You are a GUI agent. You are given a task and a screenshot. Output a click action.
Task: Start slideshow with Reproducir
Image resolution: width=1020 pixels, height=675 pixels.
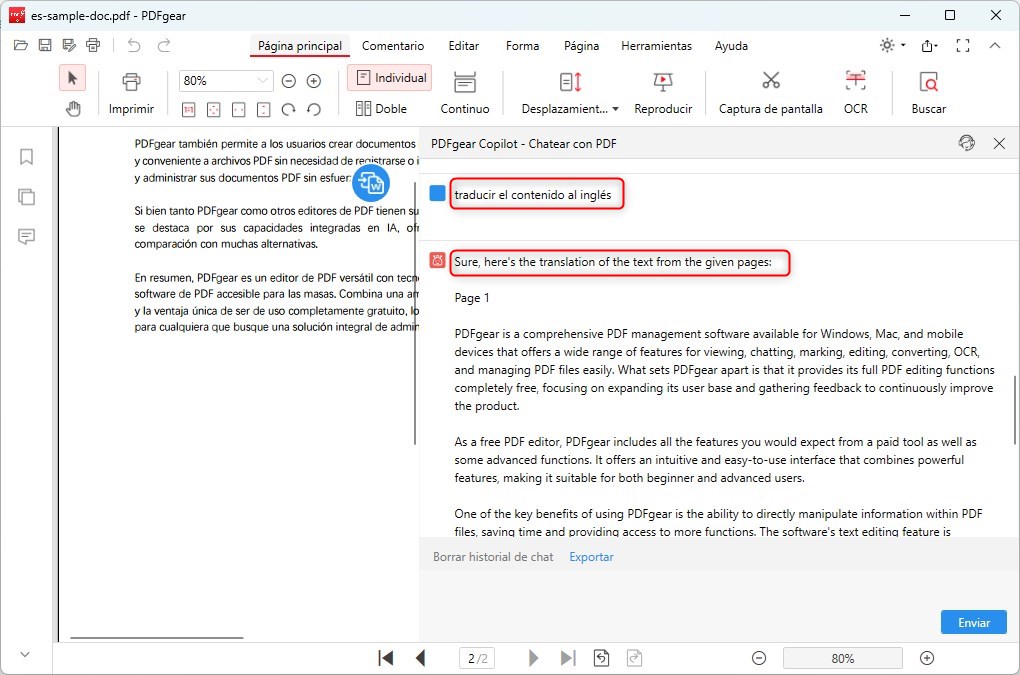[663, 94]
